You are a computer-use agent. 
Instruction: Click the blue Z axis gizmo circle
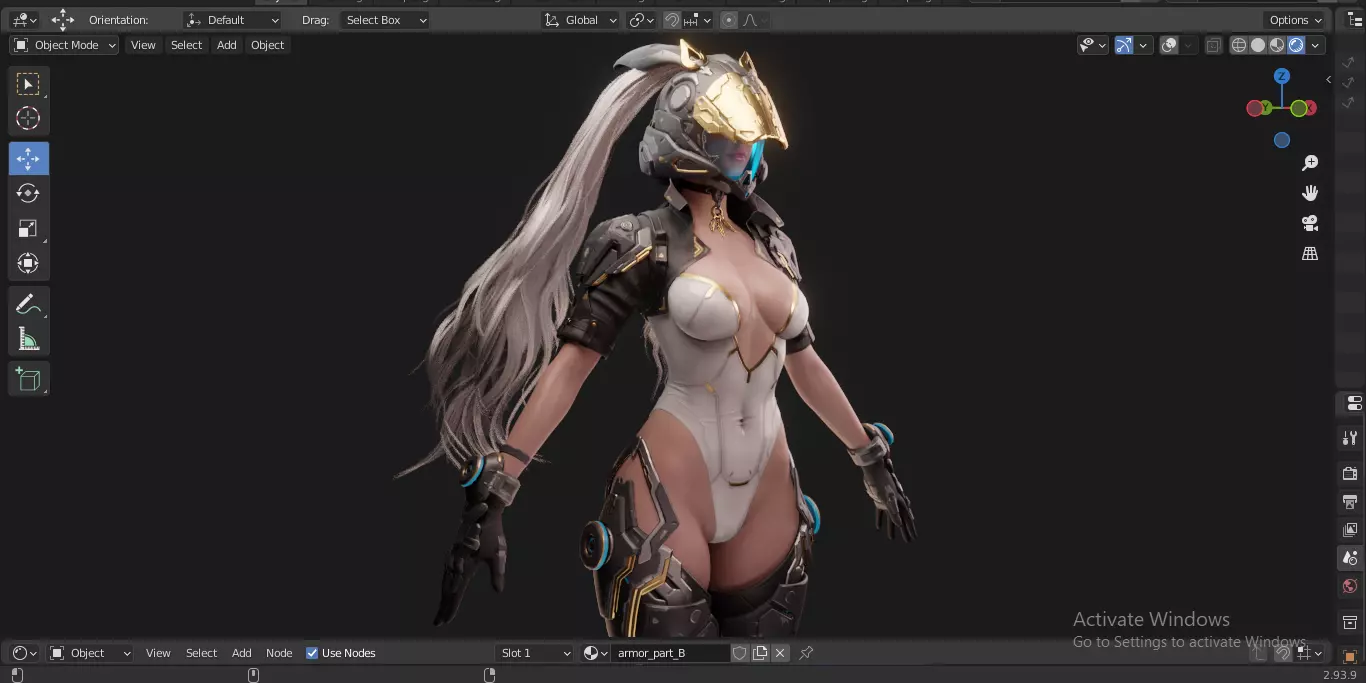(1282, 76)
